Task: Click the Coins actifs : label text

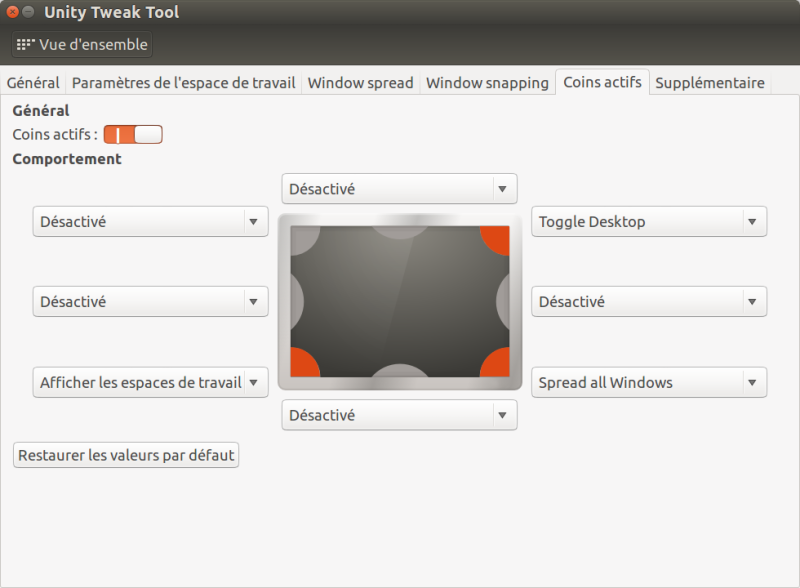Action: tap(55, 134)
